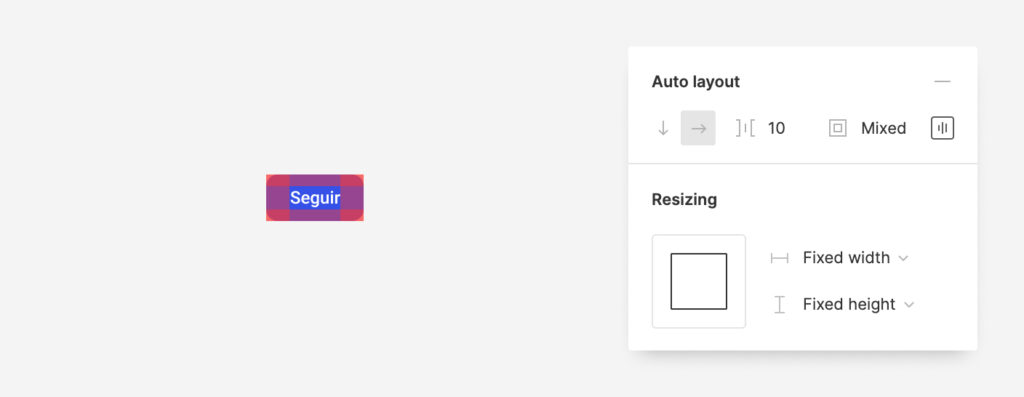The height and width of the screenshot is (397, 1024).
Task: Click the padding field showing Mixed
Action: [x=884, y=129]
